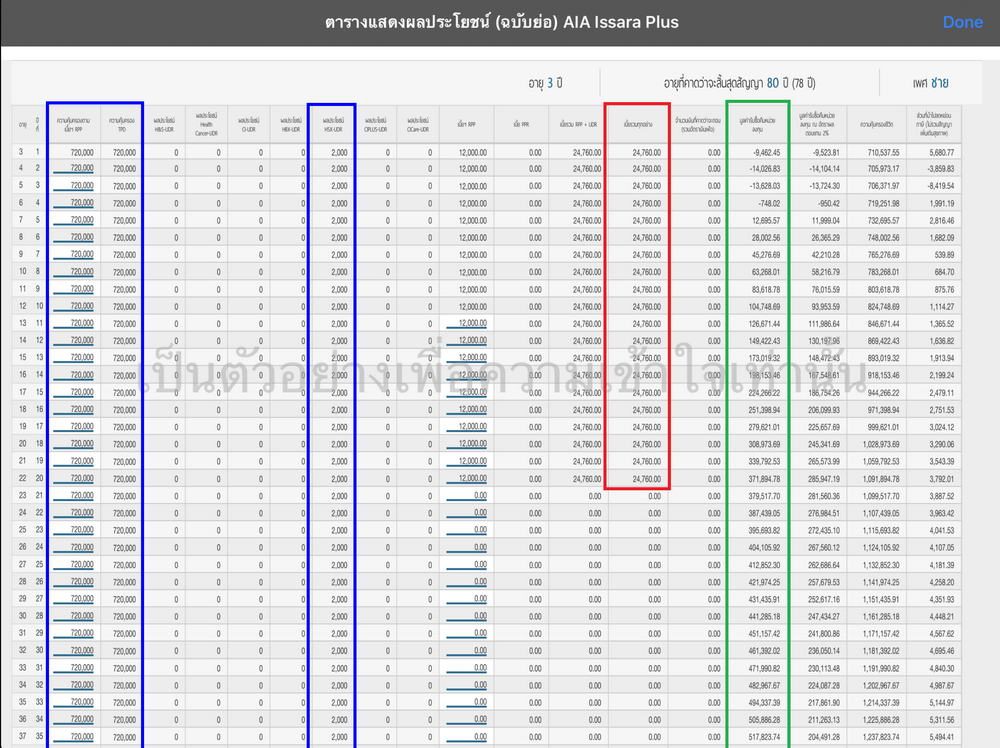The width and height of the screenshot is (1000, 748).
Task: Select the cell showing 404,105.92
Action: (x=765, y=548)
